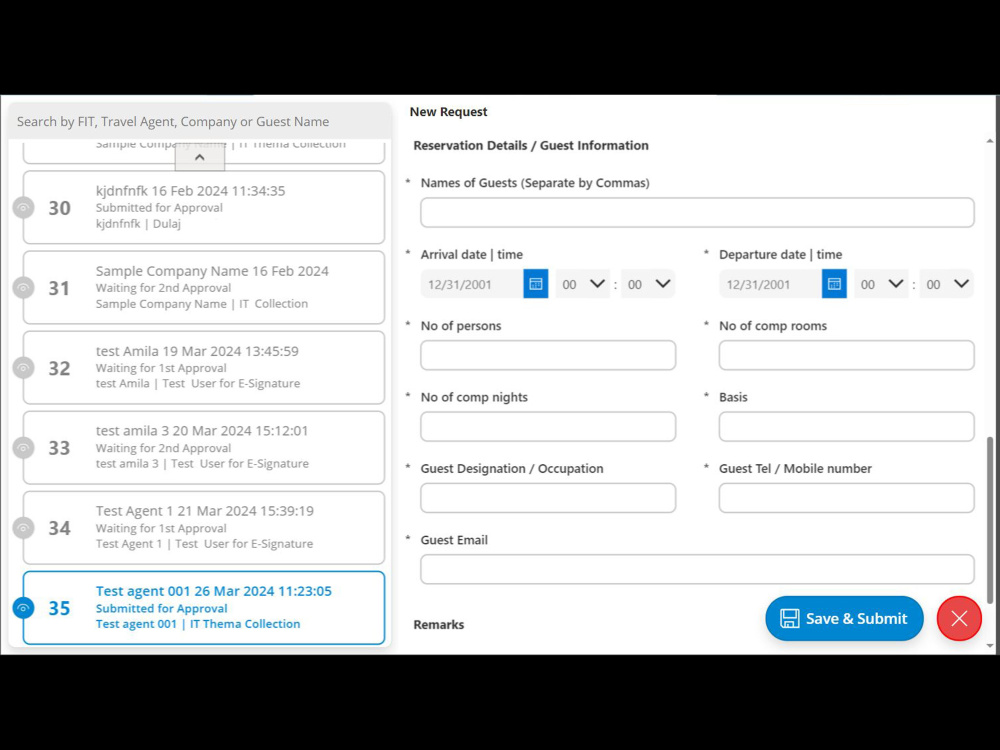Open the Arrival hour dropdown
The width and height of the screenshot is (1000, 750).
(583, 284)
